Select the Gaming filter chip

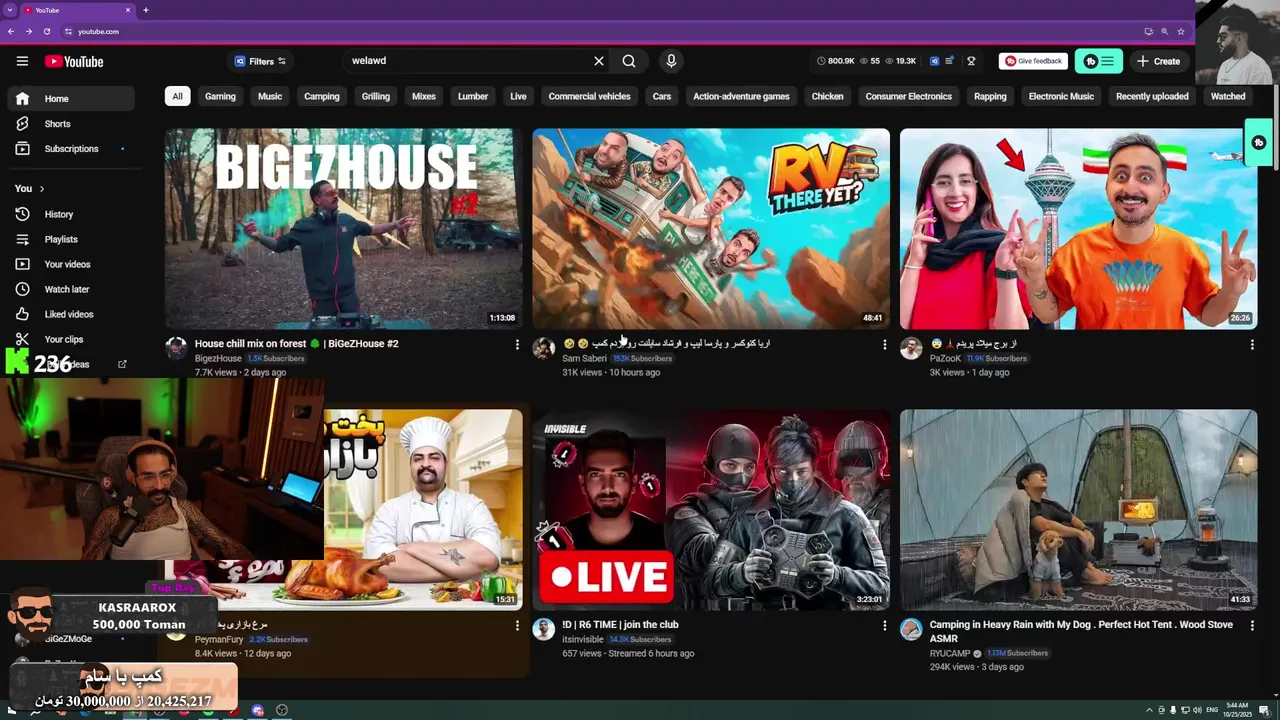(x=220, y=96)
